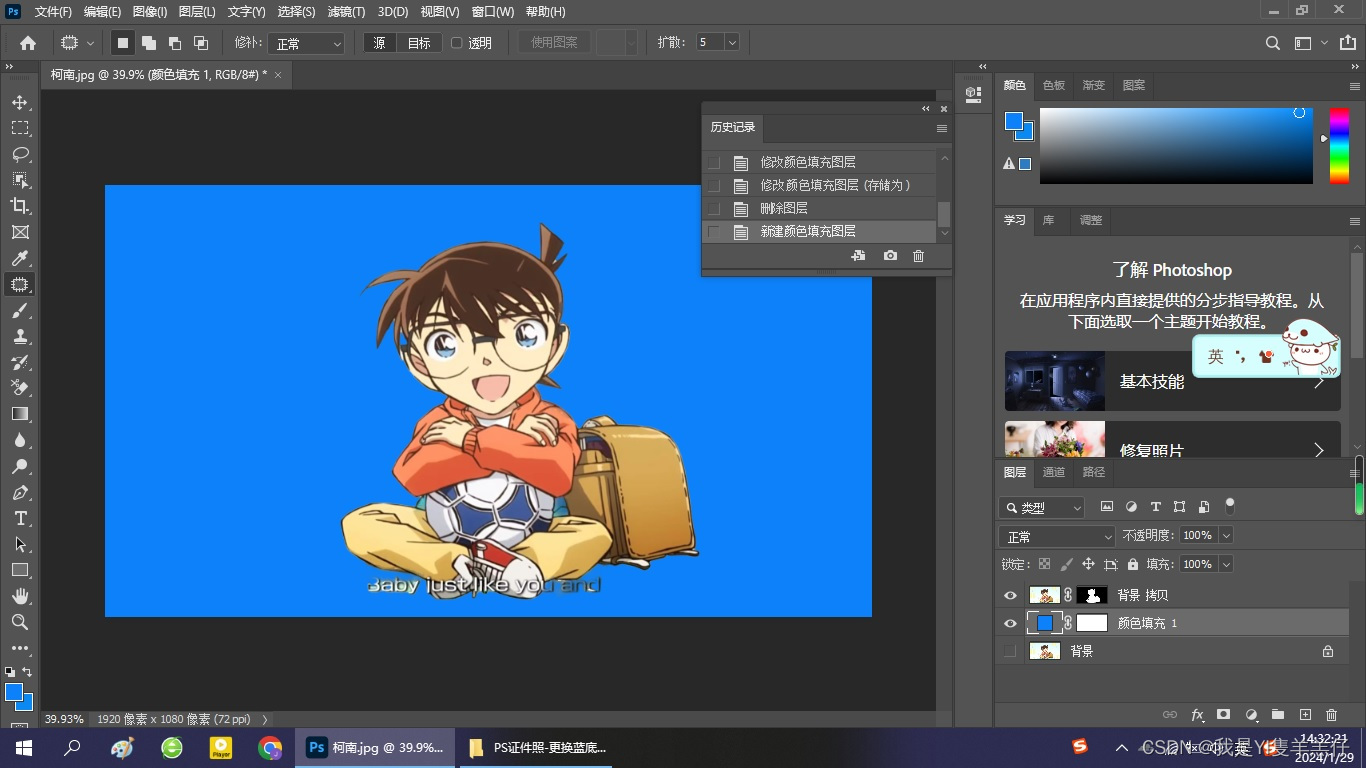Select the Path Selection tool
This screenshot has width=1366, height=768.
click(x=20, y=544)
